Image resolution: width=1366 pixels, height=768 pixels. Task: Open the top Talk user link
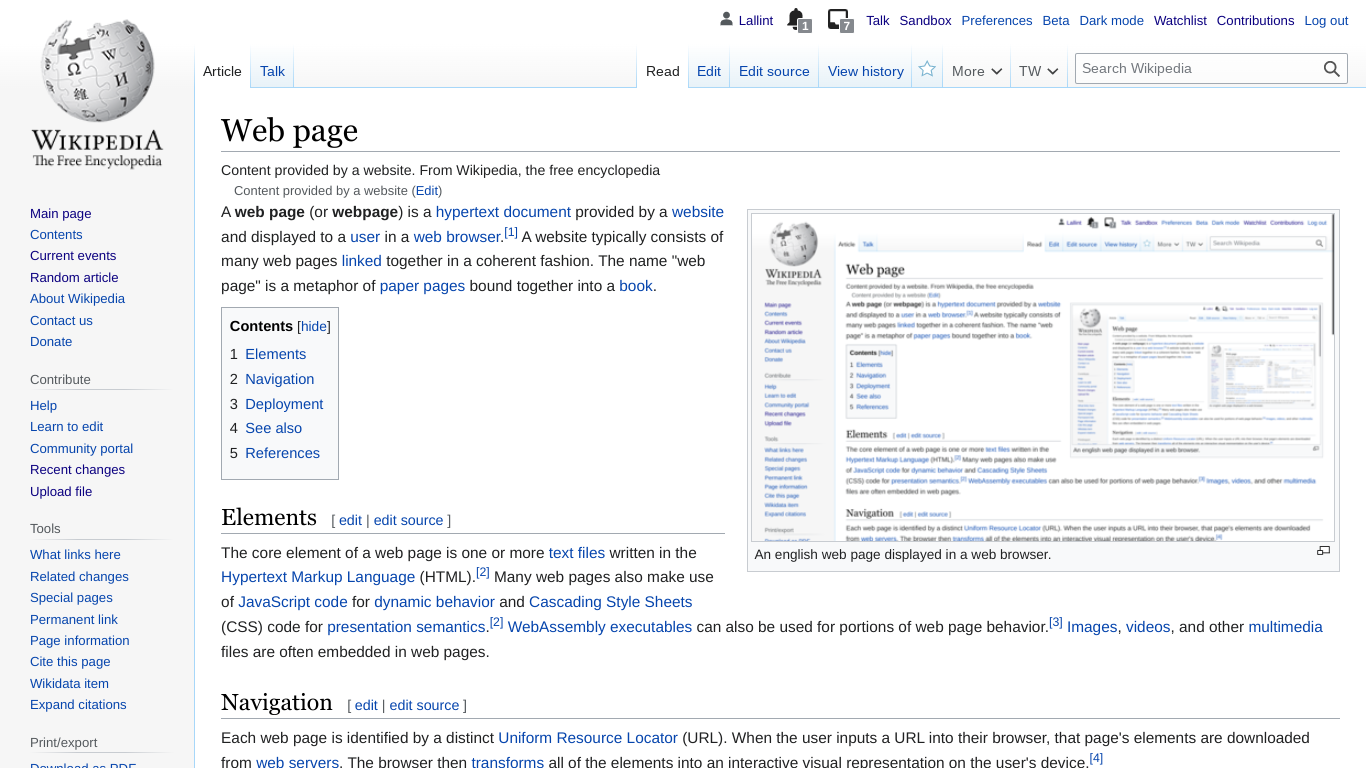878,20
